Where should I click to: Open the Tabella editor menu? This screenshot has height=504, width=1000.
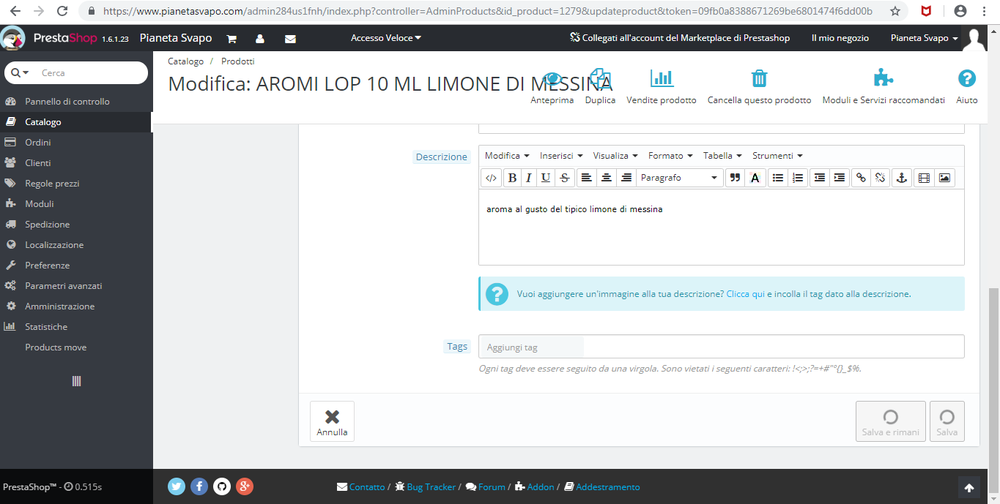(x=723, y=156)
